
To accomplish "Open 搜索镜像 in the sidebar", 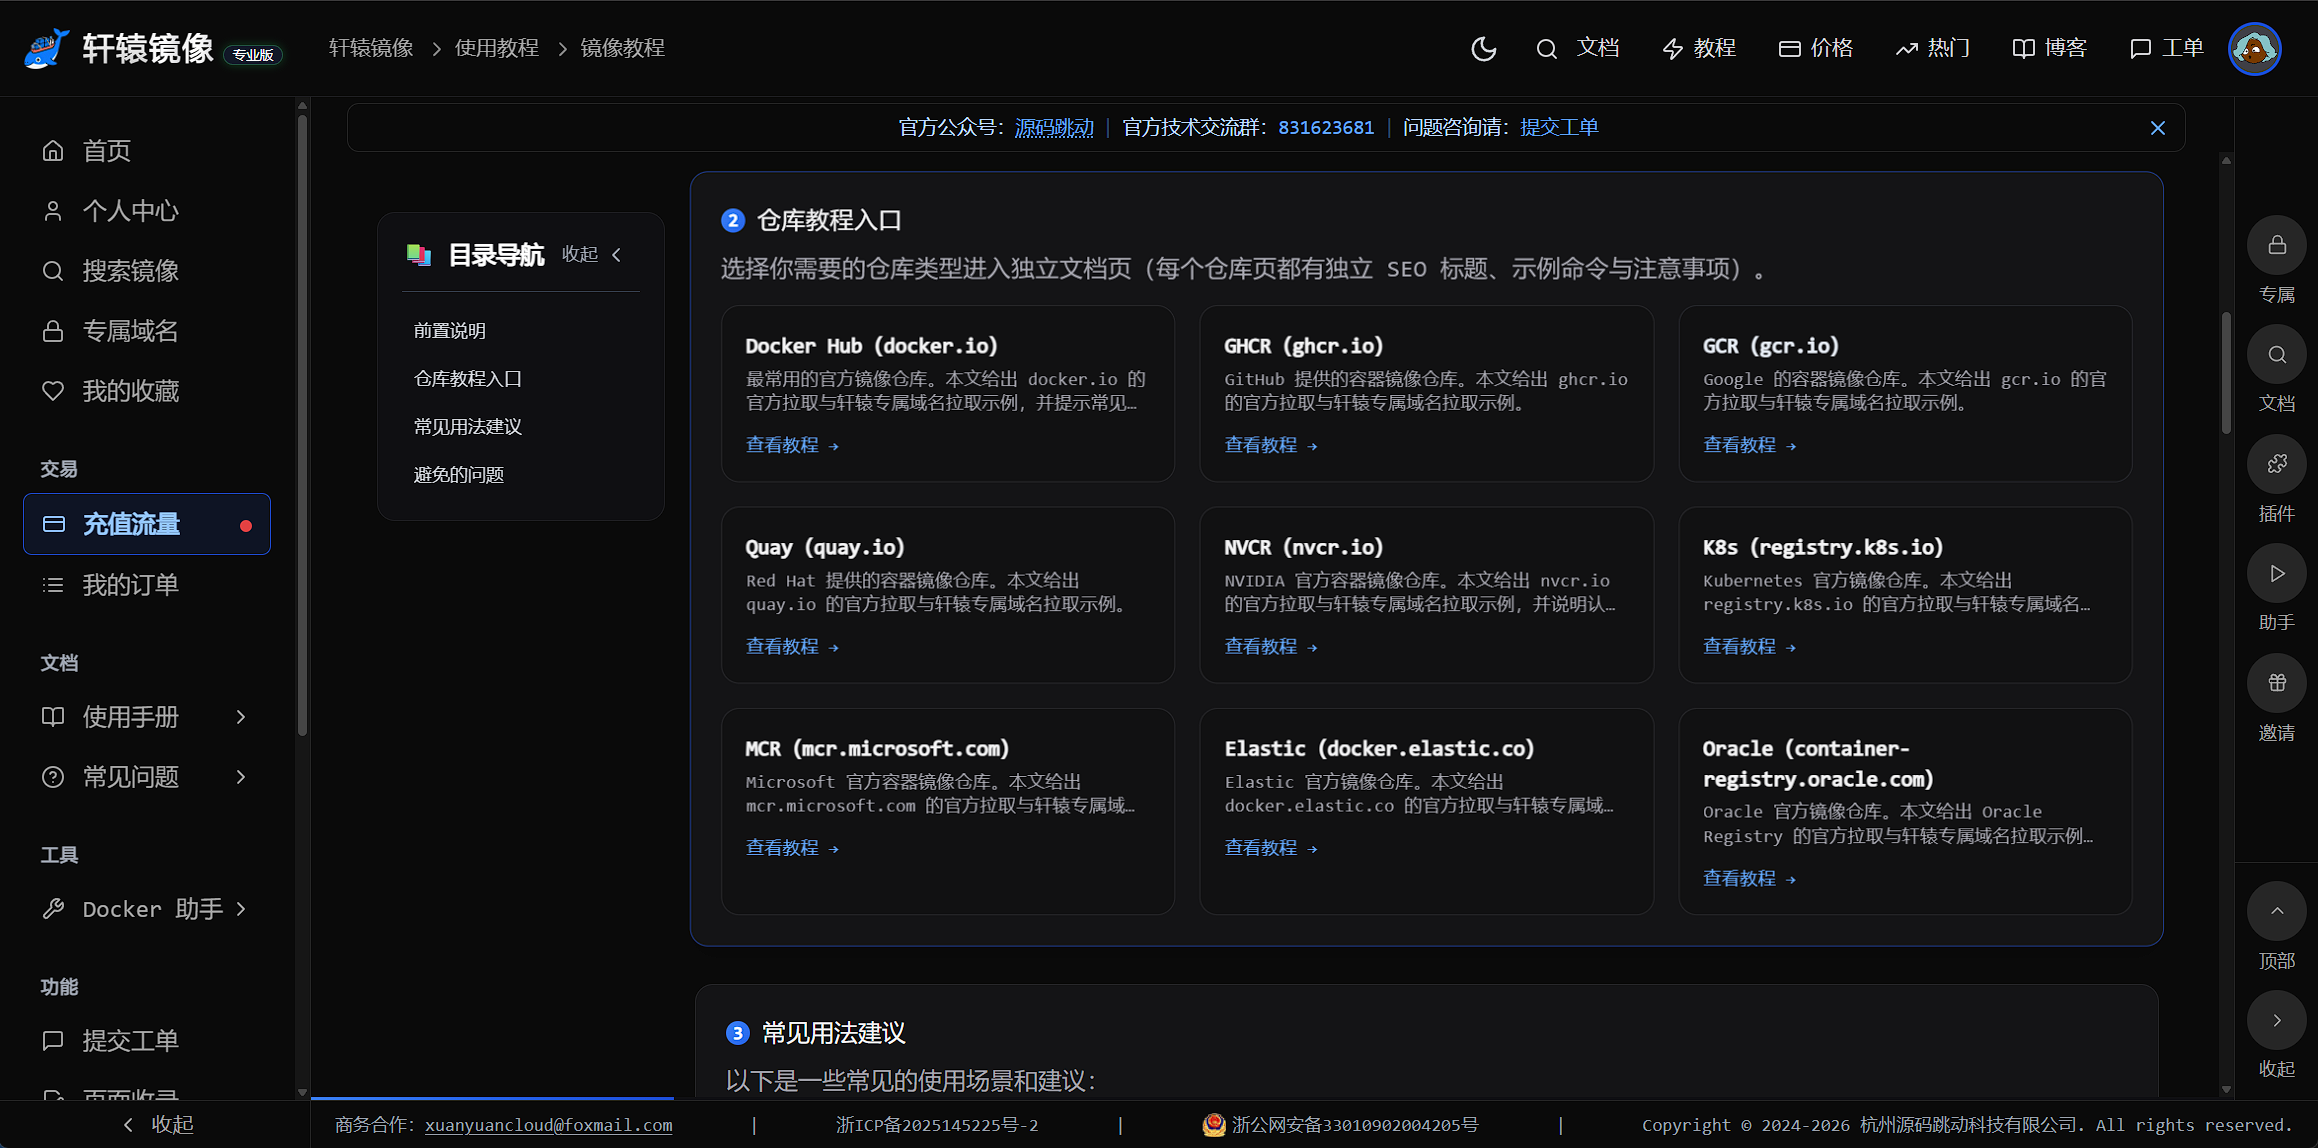I will pos(148,271).
